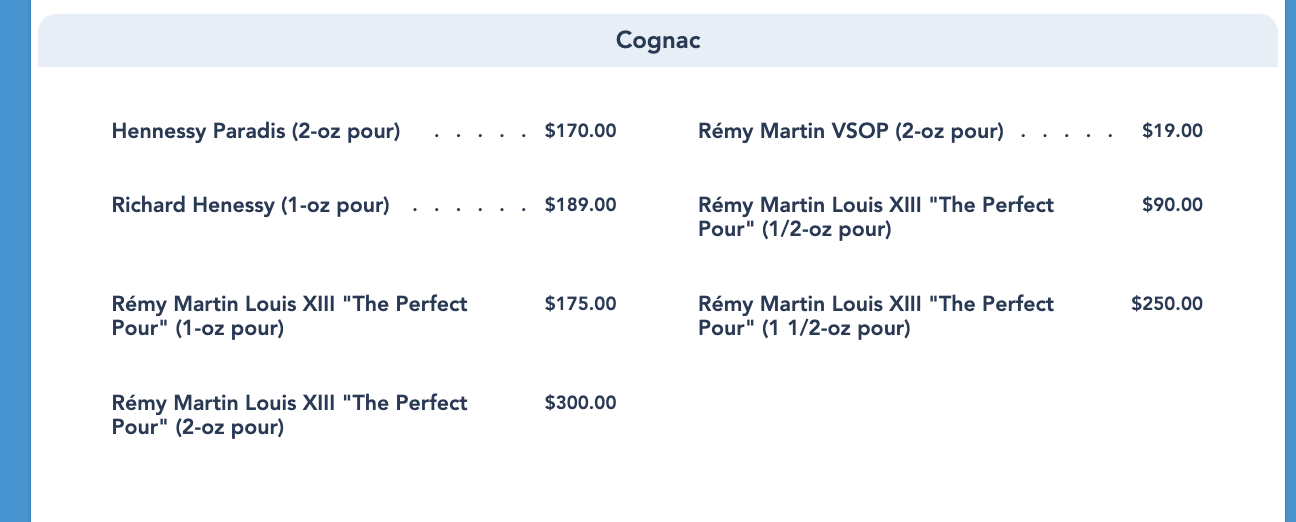Click dotted leader after Rémy Martin VSOP
Viewport: 1296px width, 522px height.
pos(1067,133)
